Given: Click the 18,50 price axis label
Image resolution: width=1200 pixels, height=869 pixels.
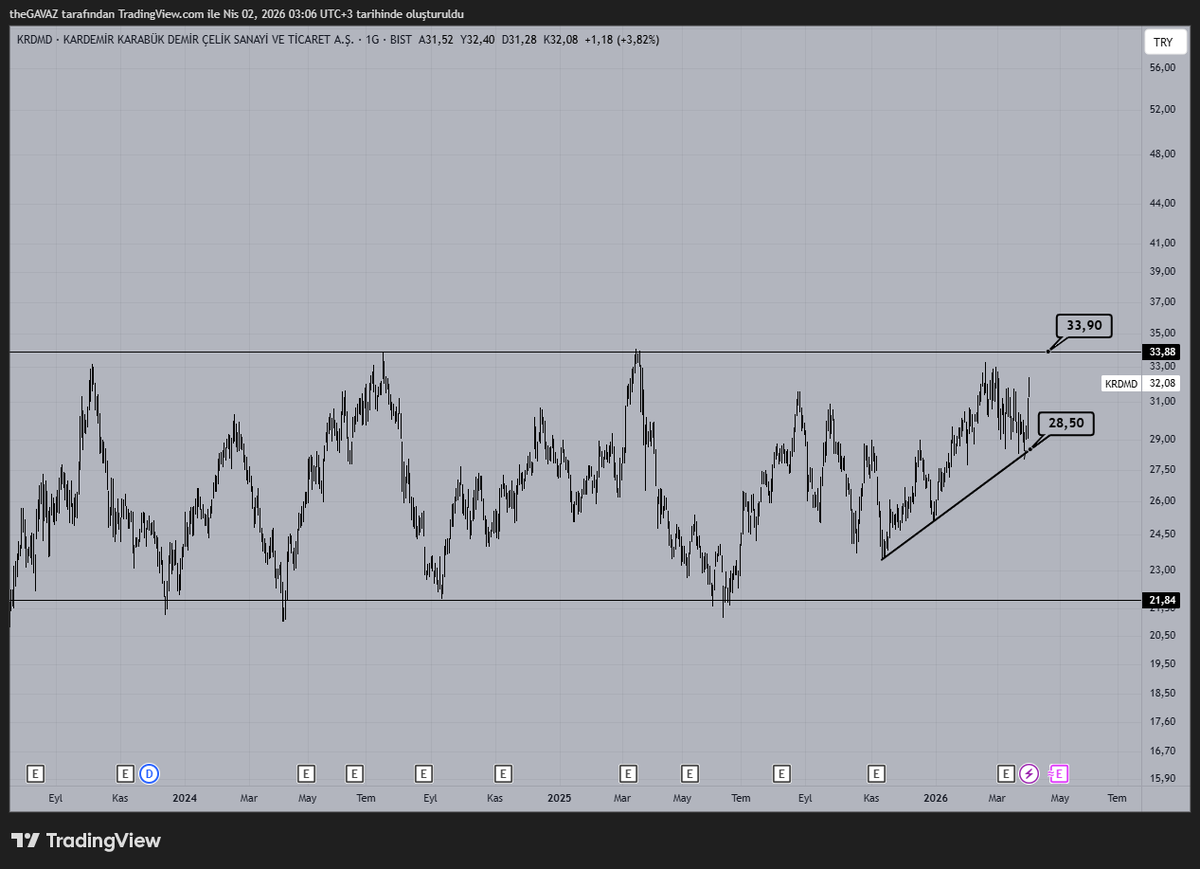Looking at the screenshot, I should (1162, 692).
